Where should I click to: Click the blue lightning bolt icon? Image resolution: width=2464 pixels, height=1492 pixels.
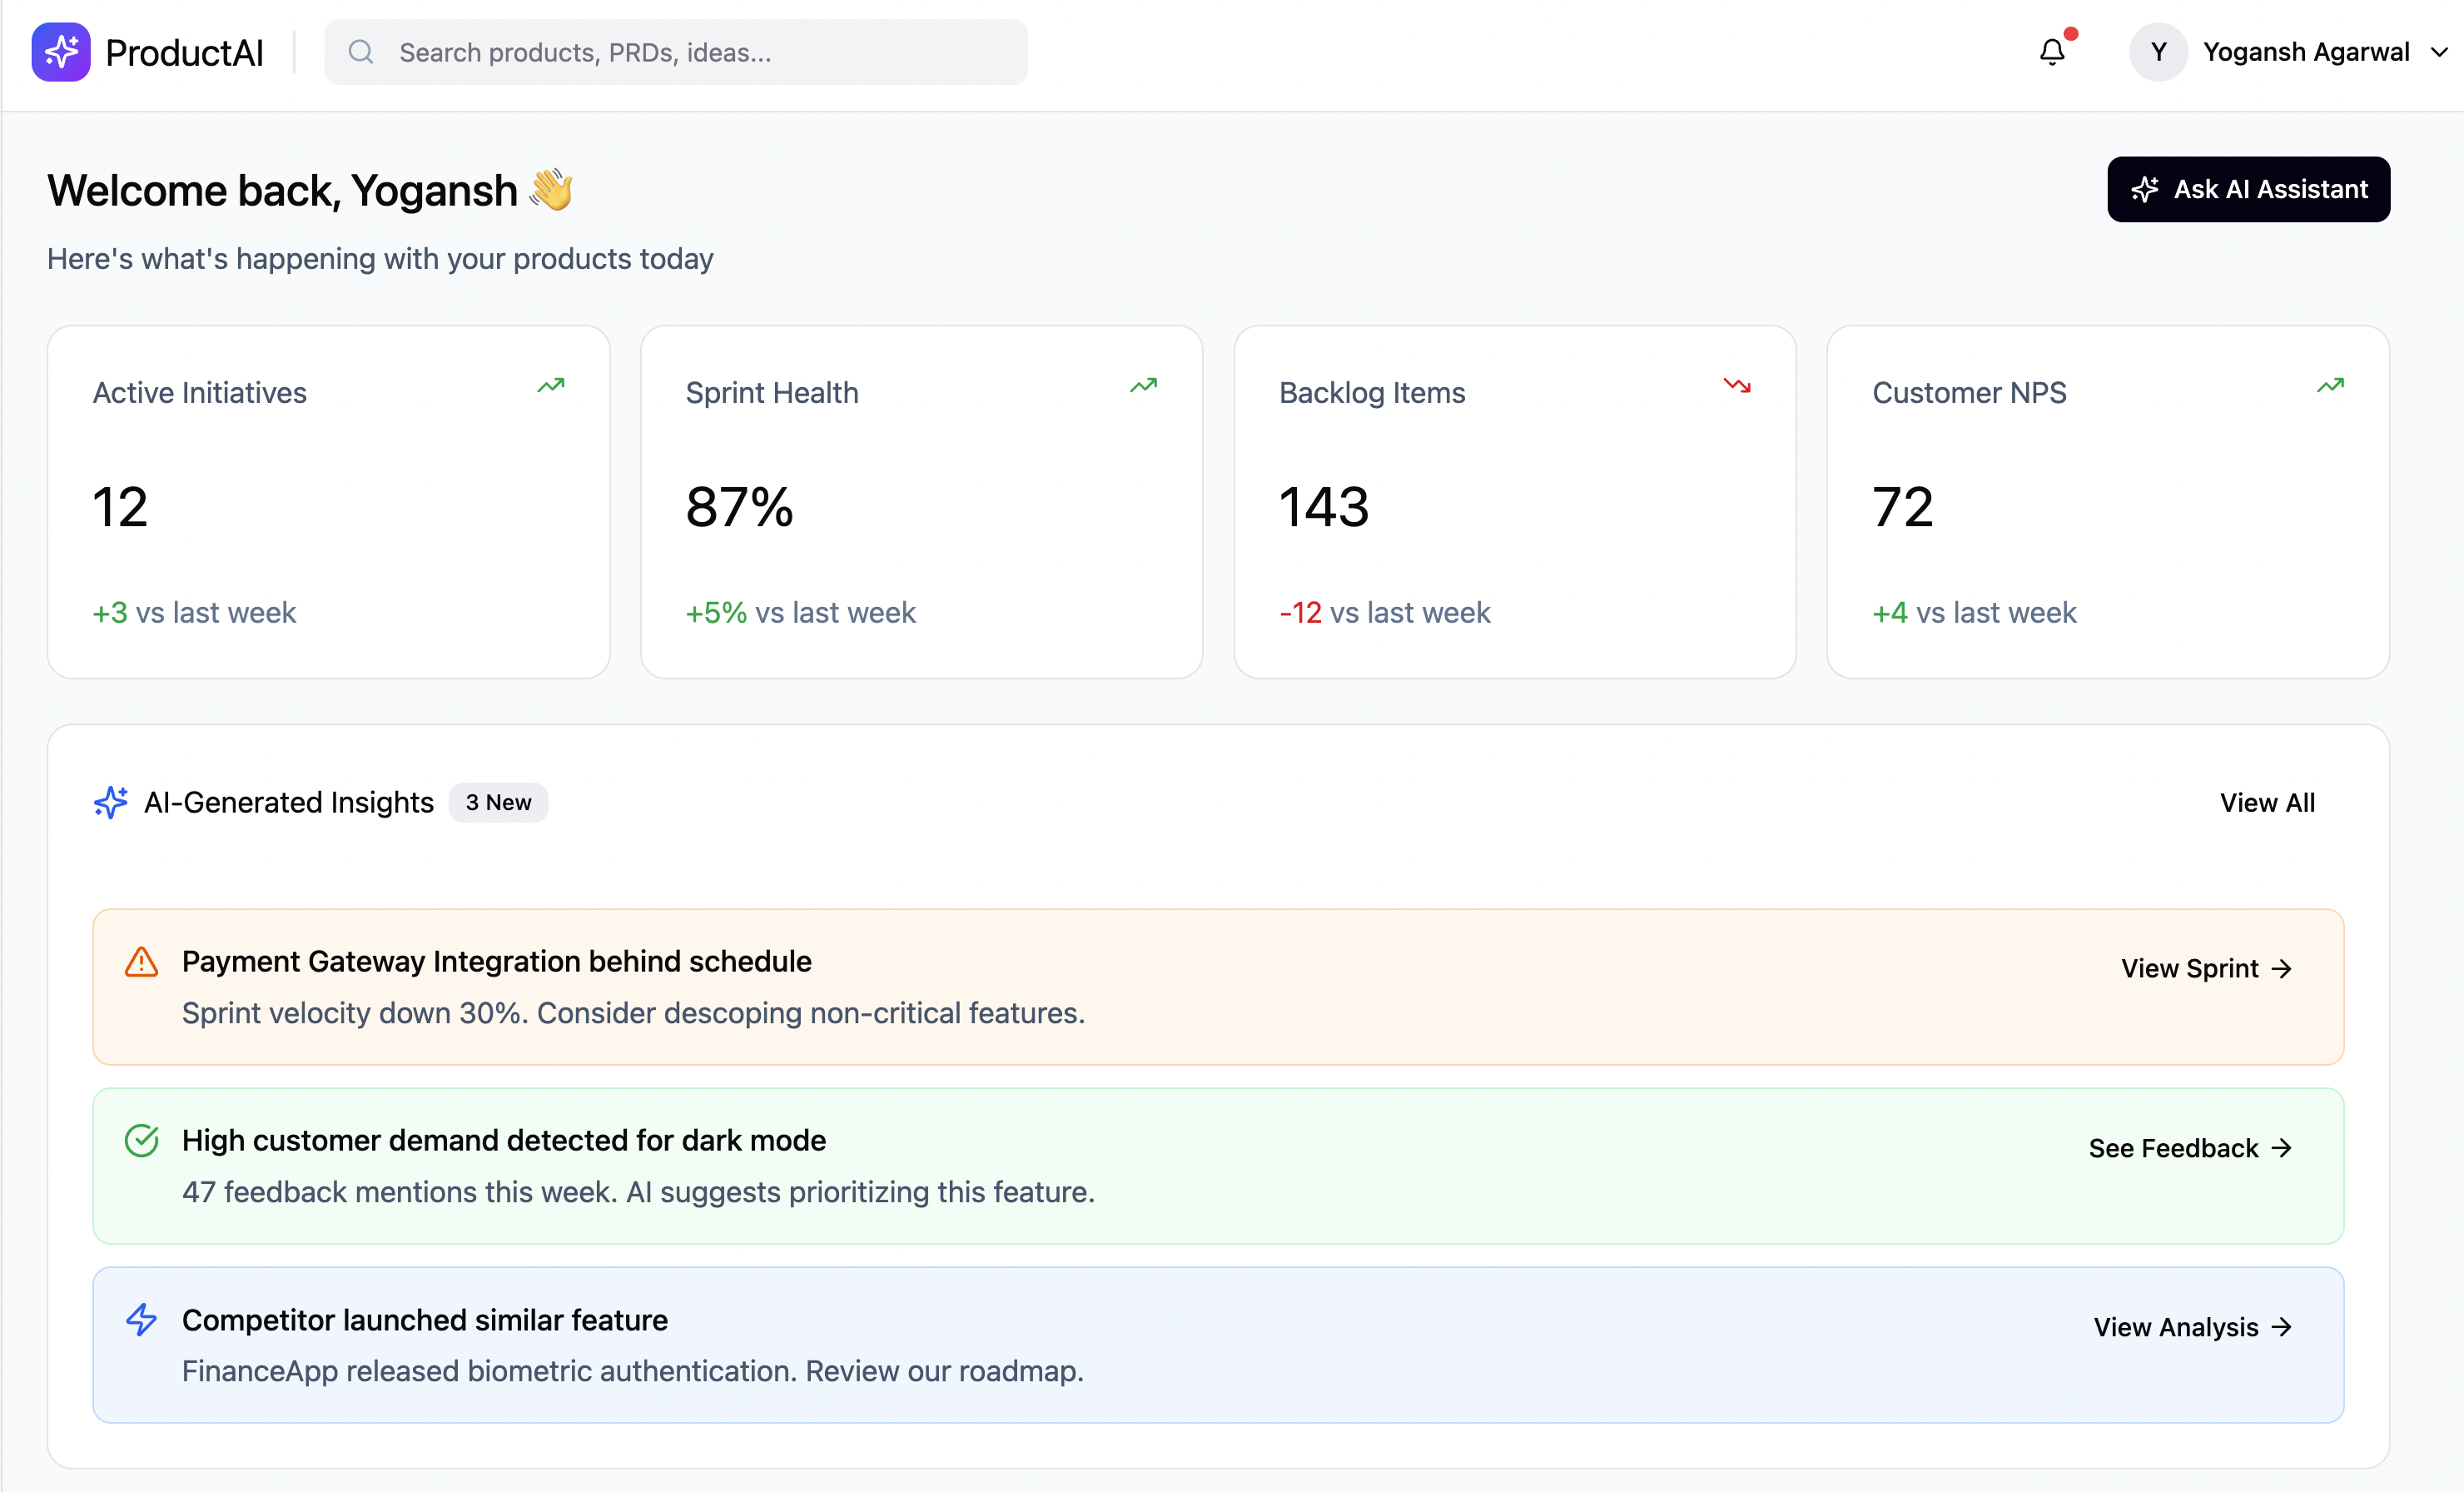pos(141,1320)
